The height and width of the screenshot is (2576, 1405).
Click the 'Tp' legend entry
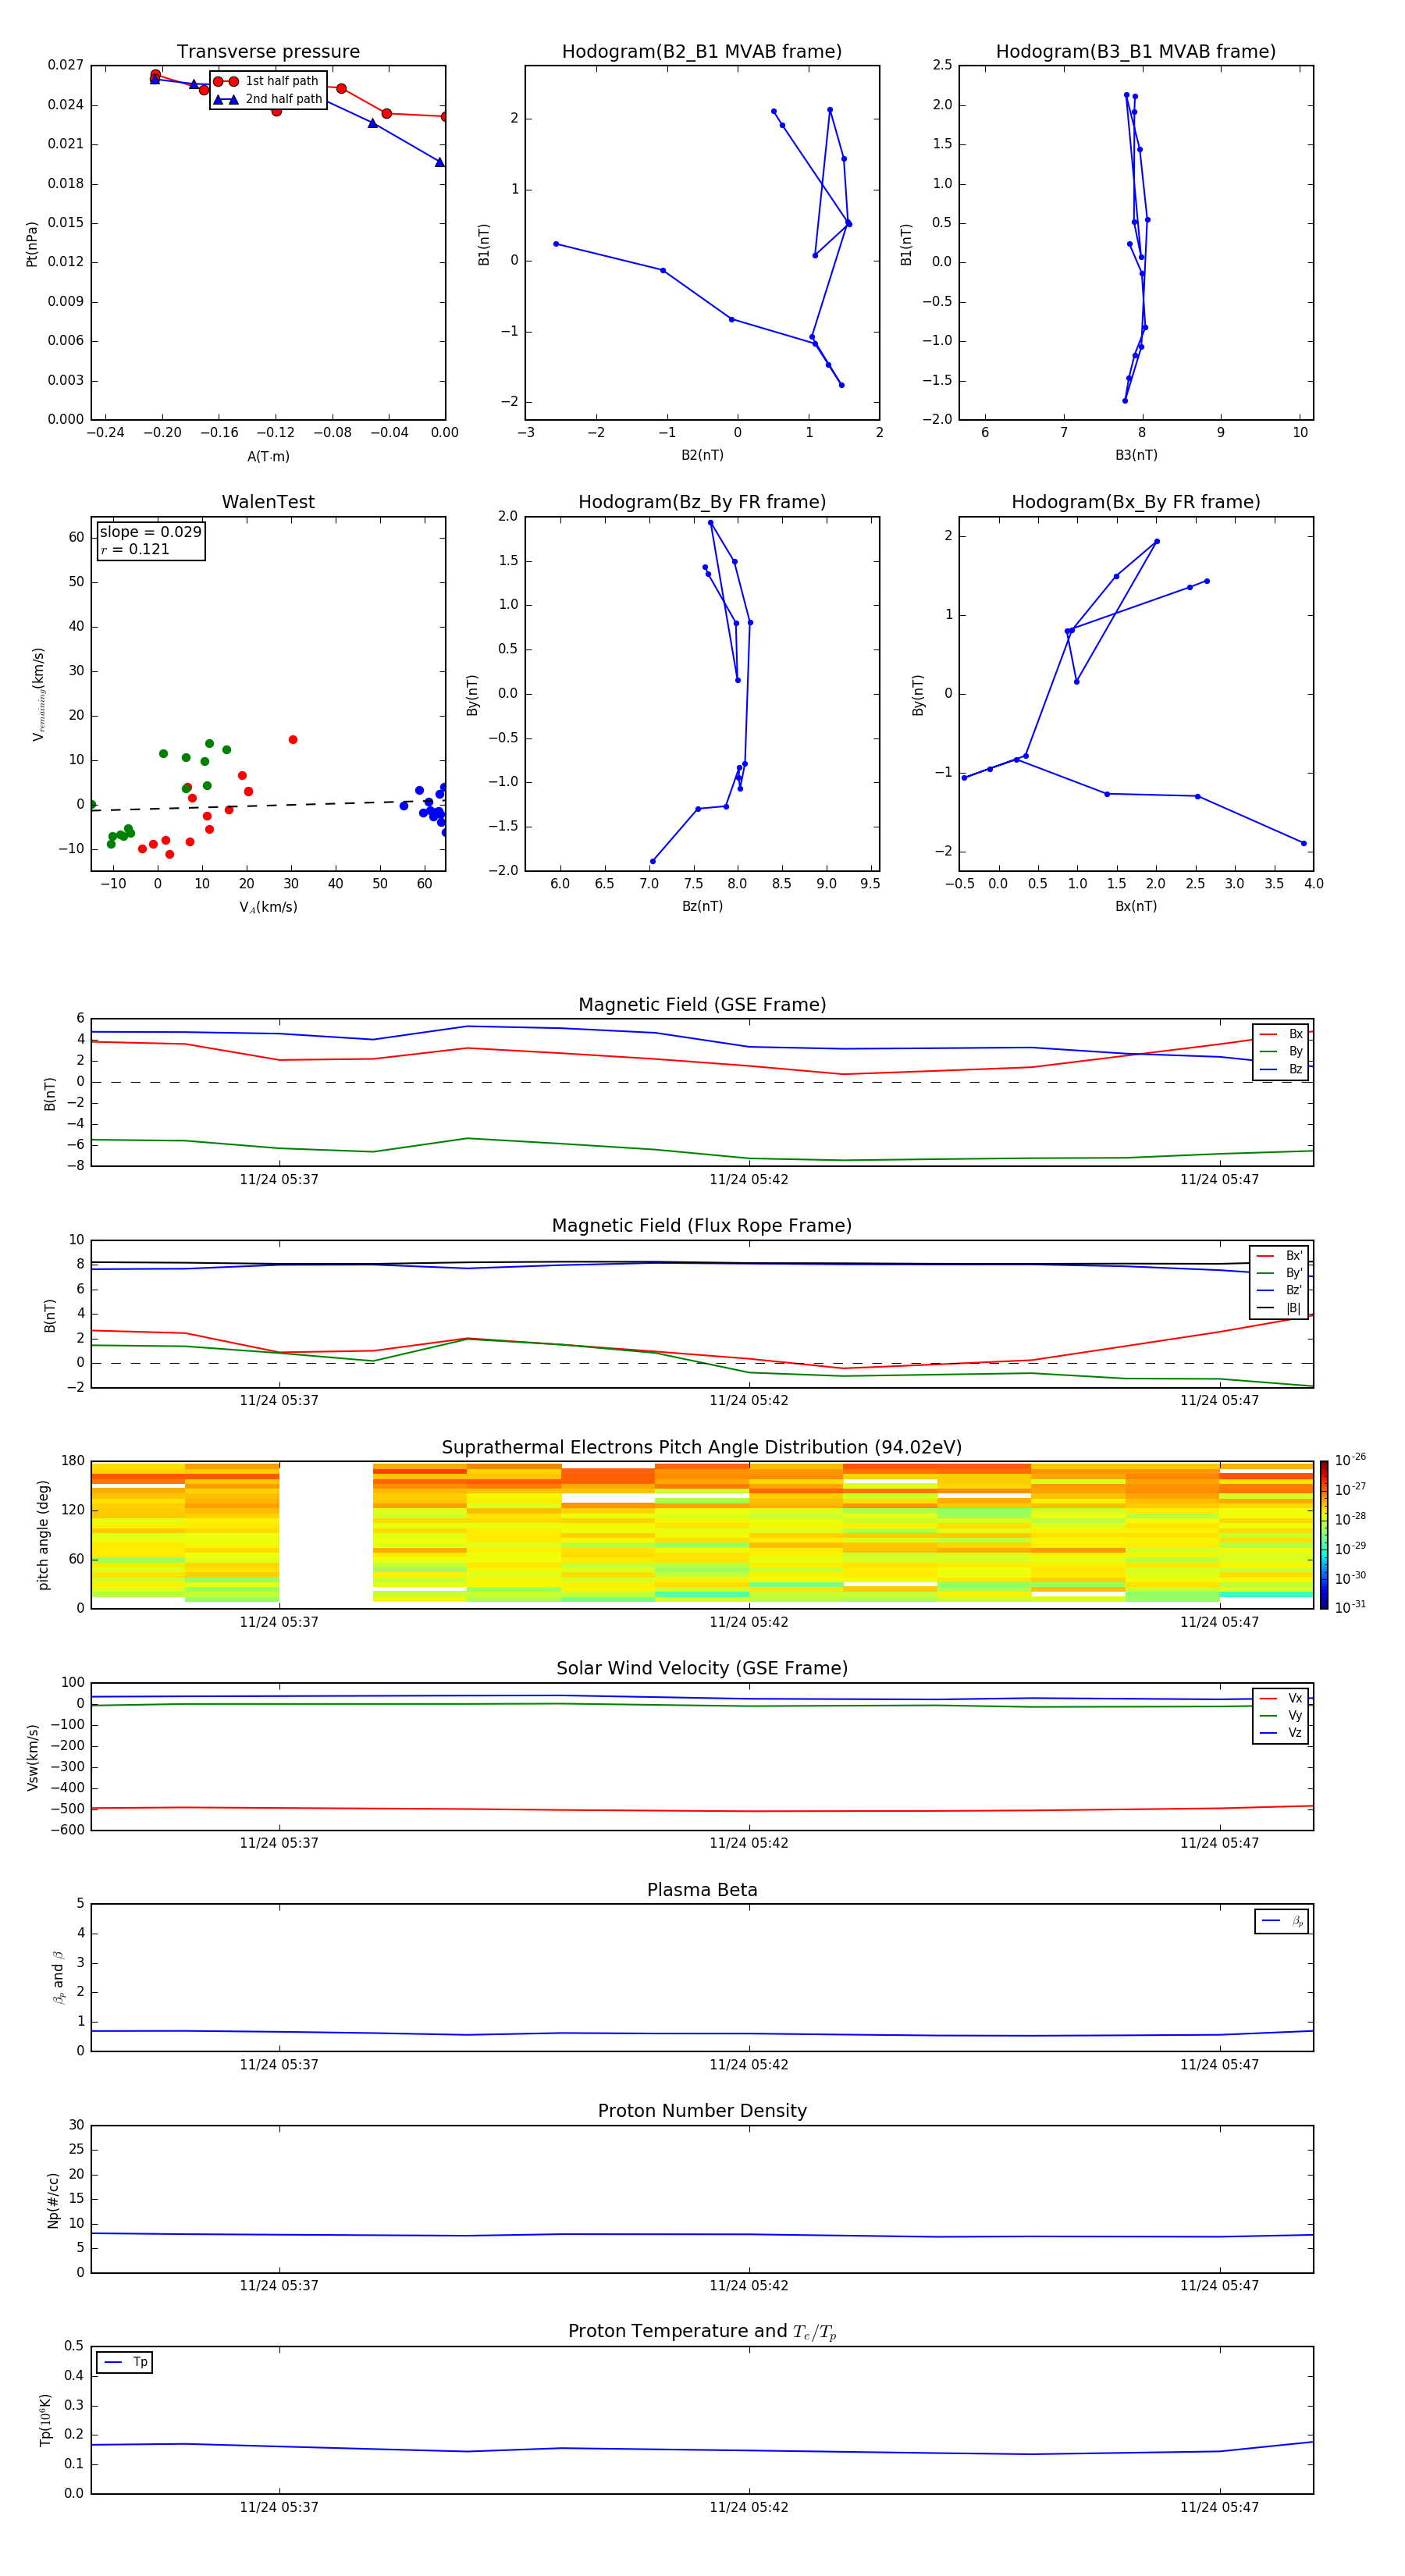click(x=125, y=2362)
